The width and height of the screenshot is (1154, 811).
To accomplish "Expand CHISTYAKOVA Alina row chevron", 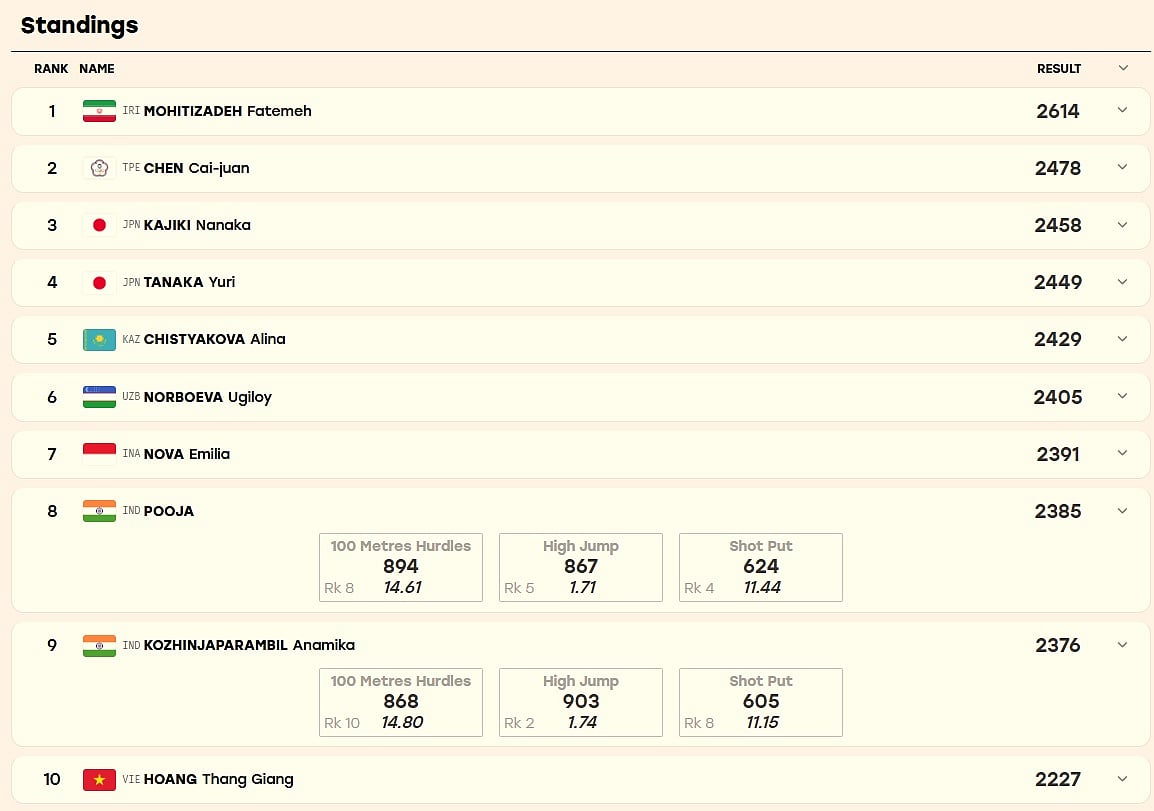I will [1122, 339].
